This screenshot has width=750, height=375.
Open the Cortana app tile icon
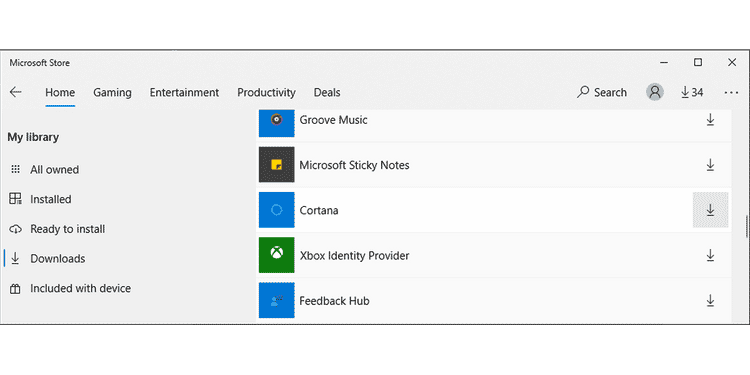276,210
